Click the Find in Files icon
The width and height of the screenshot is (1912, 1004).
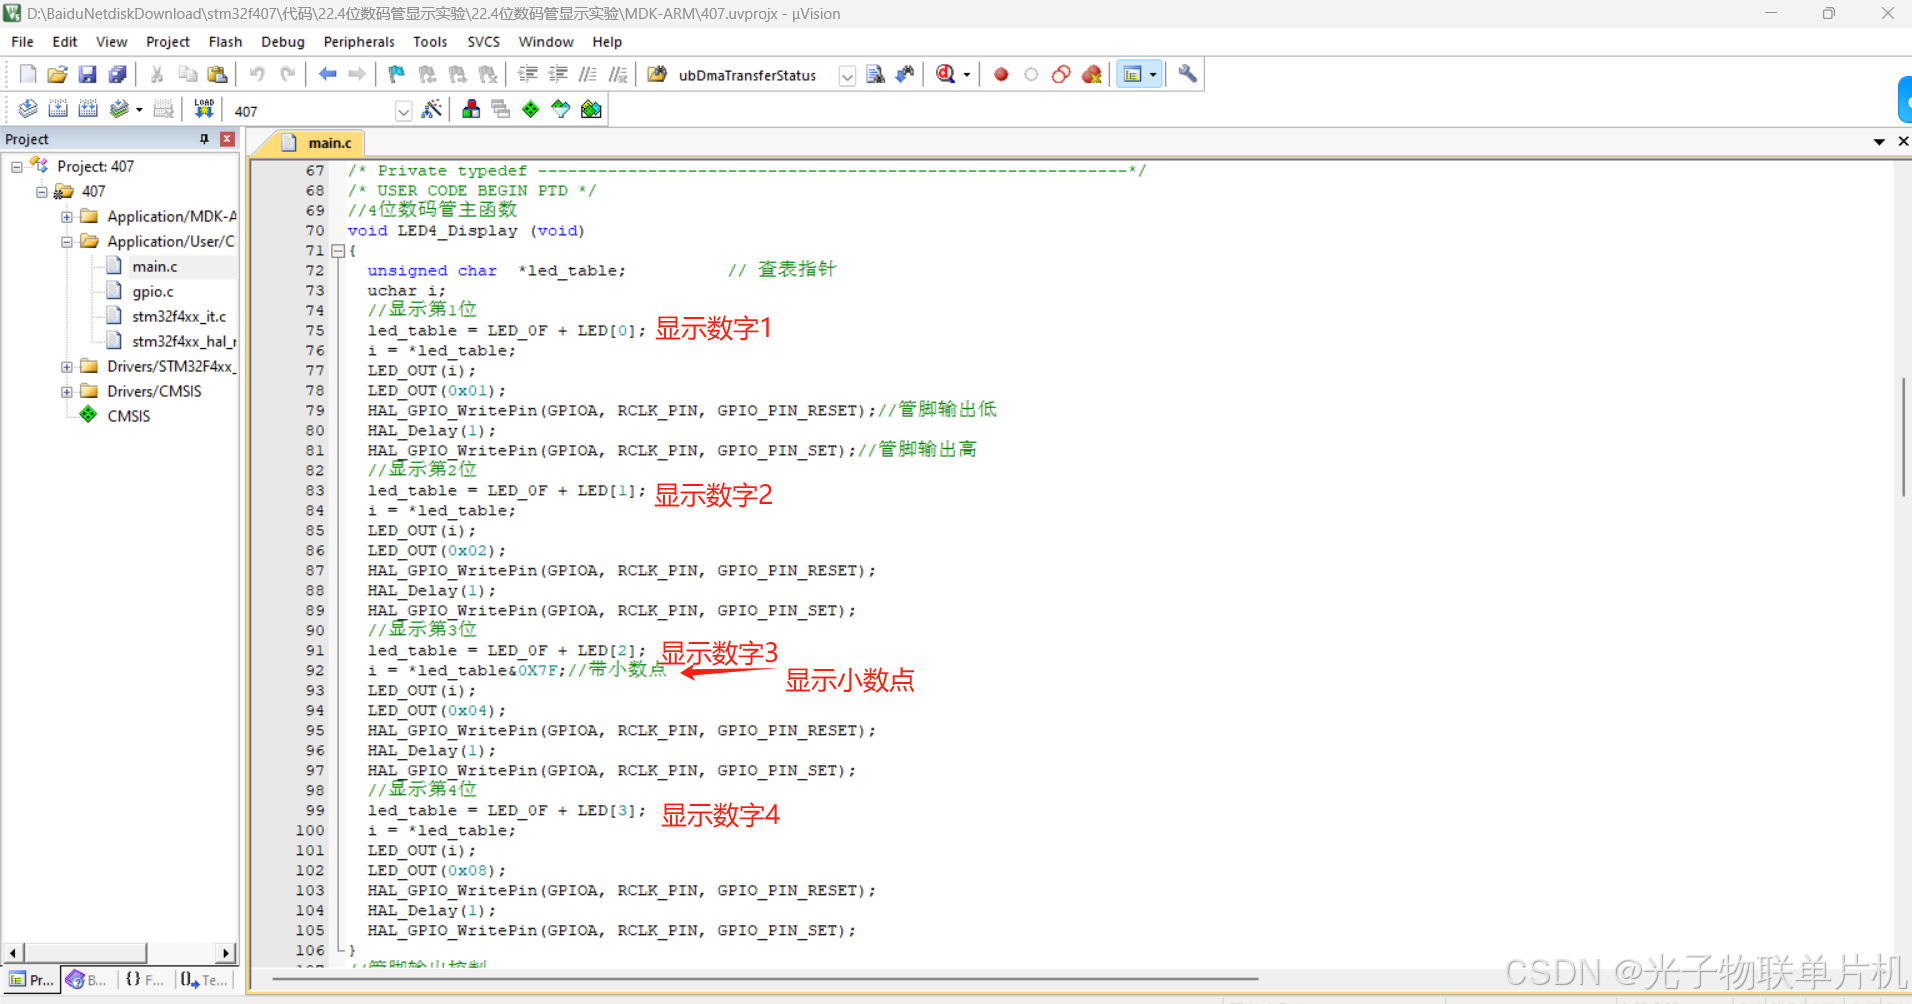coord(657,74)
